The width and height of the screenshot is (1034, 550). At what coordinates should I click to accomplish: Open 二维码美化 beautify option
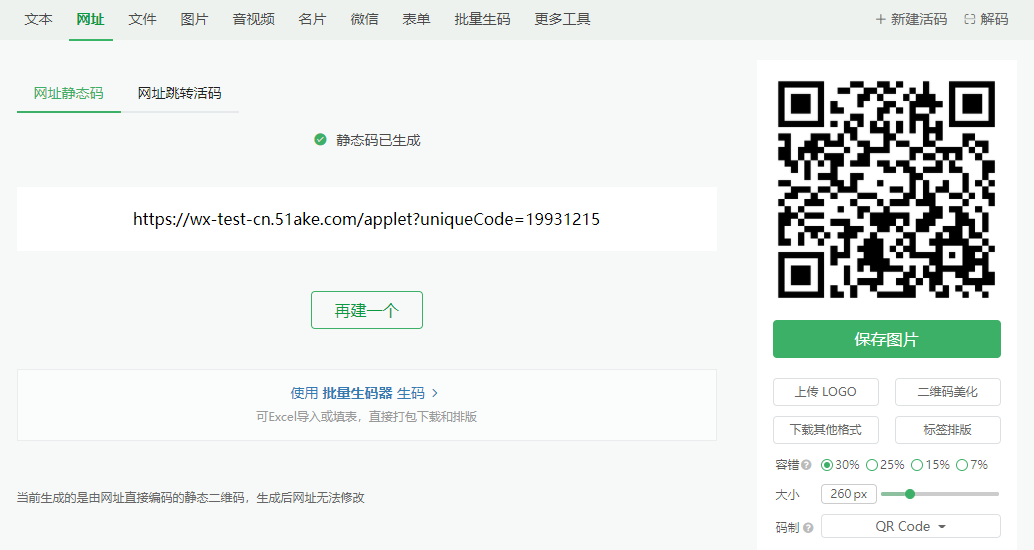coord(948,392)
